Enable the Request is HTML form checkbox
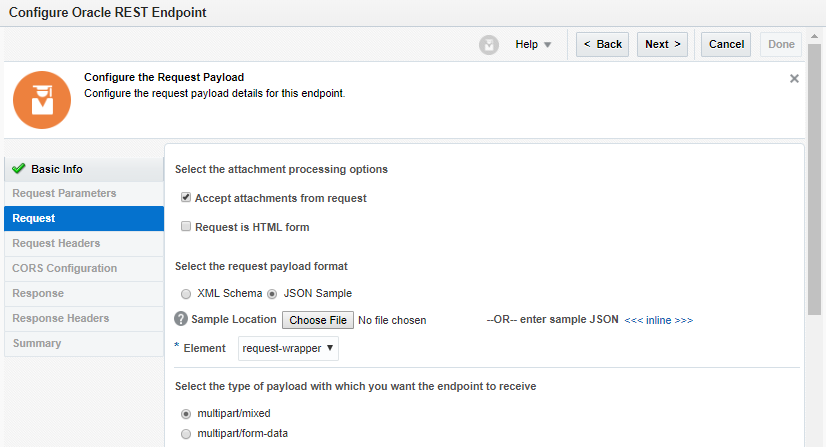 186,227
